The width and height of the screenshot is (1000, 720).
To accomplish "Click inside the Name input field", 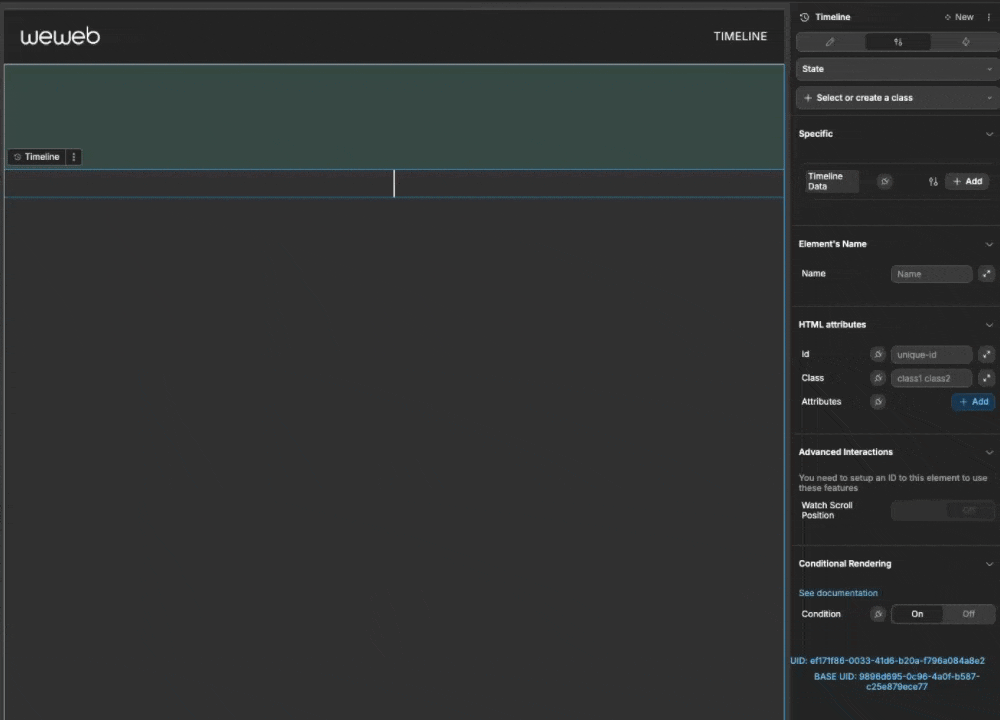I will (930, 273).
